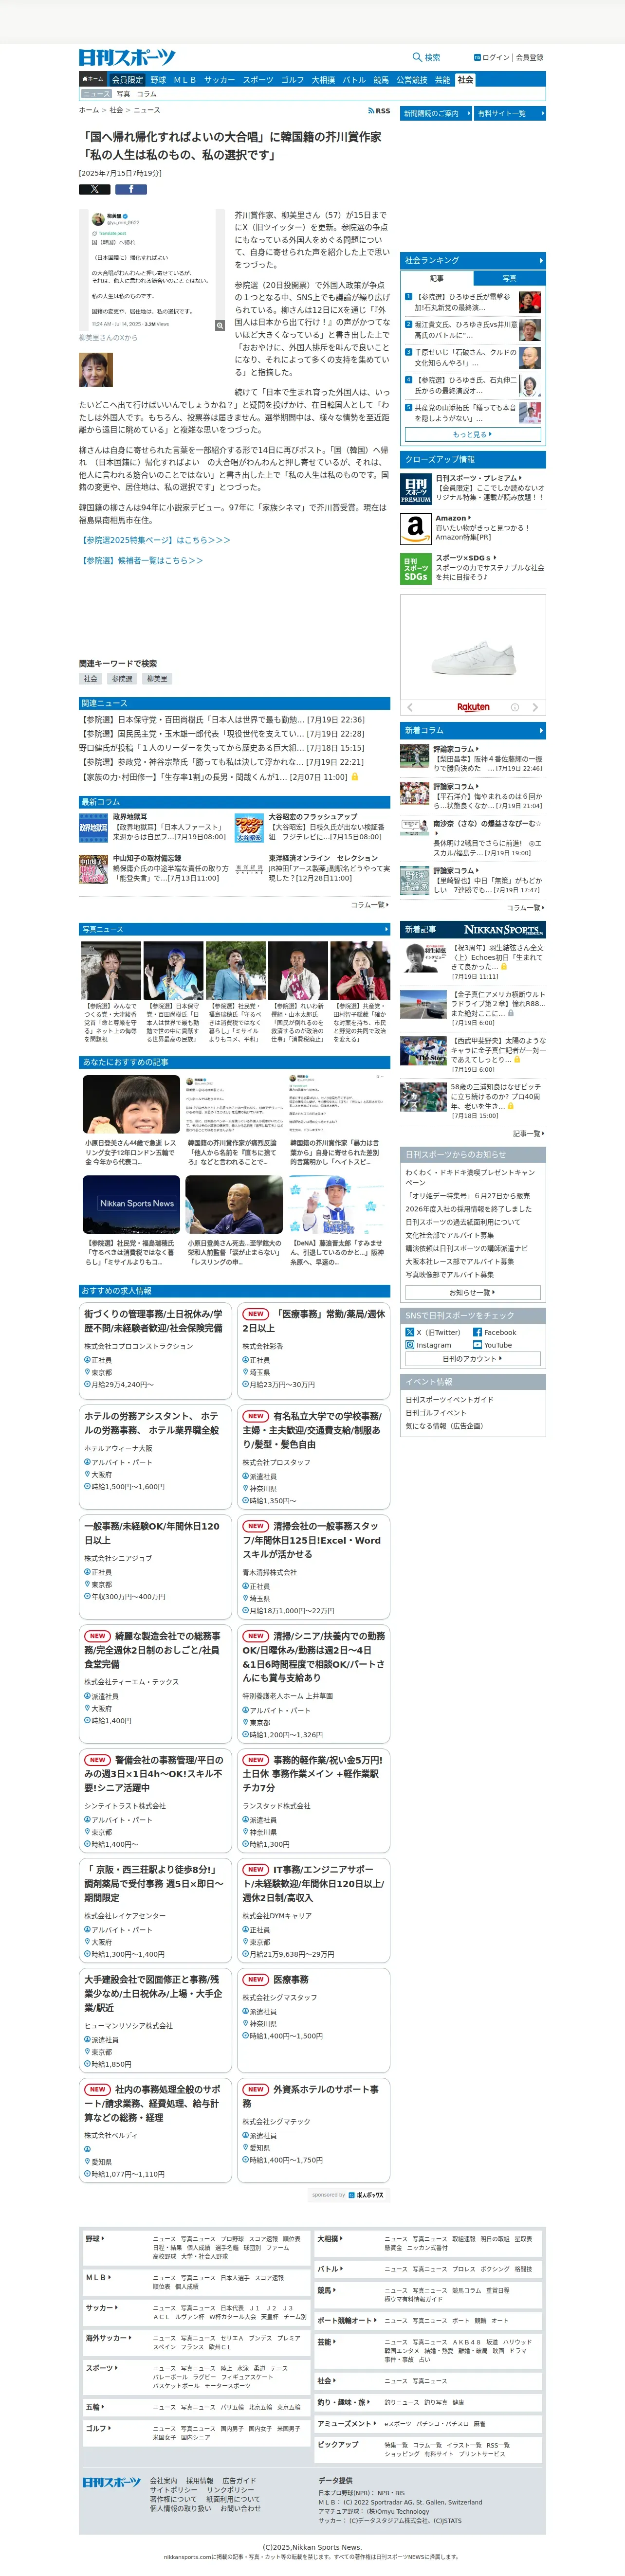Select 会員限定 in the navigation bar
The image size is (625, 2576).
coord(127,80)
